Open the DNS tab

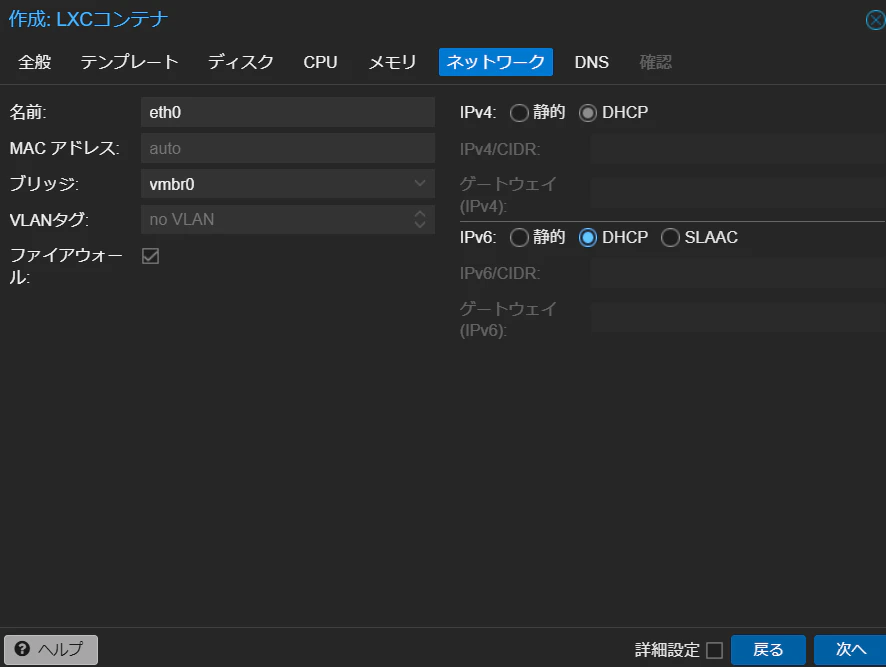pyautogui.click(x=592, y=62)
